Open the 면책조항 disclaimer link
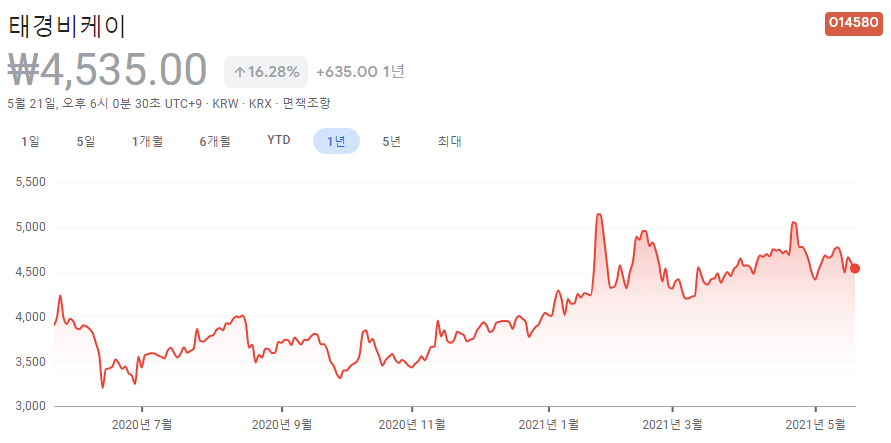The image size is (891, 443). [307, 103]
